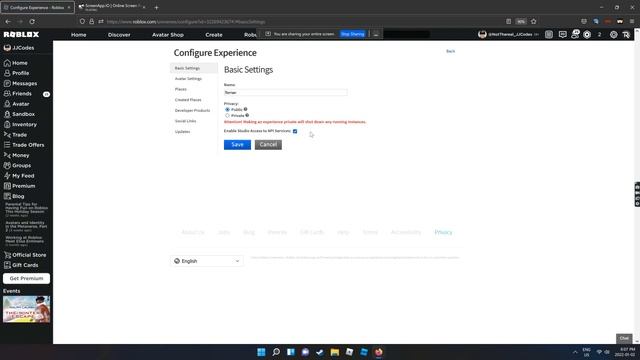Open the Home icon in the sidebar

(x=7, y=63)
